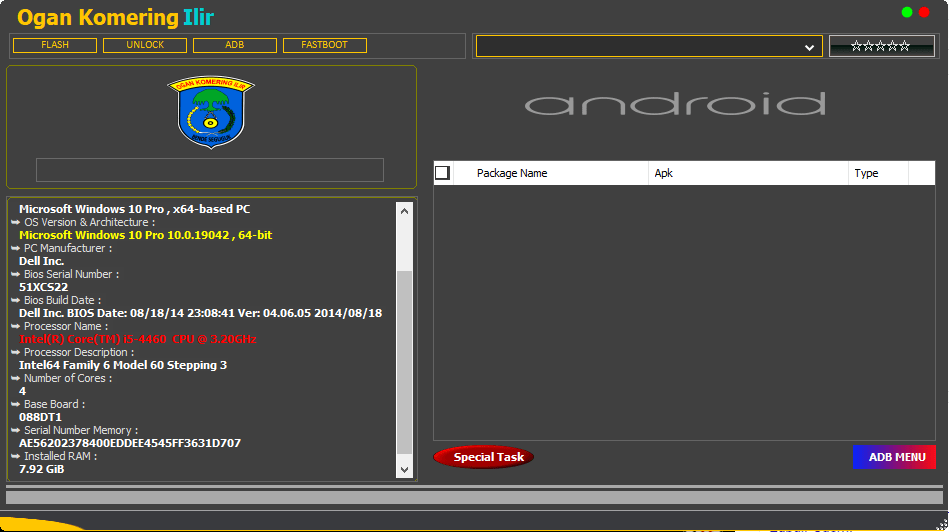Viewport: 949px width, 532px height.
Task: Select the ADB tab
Action: [x=235, y=45]
